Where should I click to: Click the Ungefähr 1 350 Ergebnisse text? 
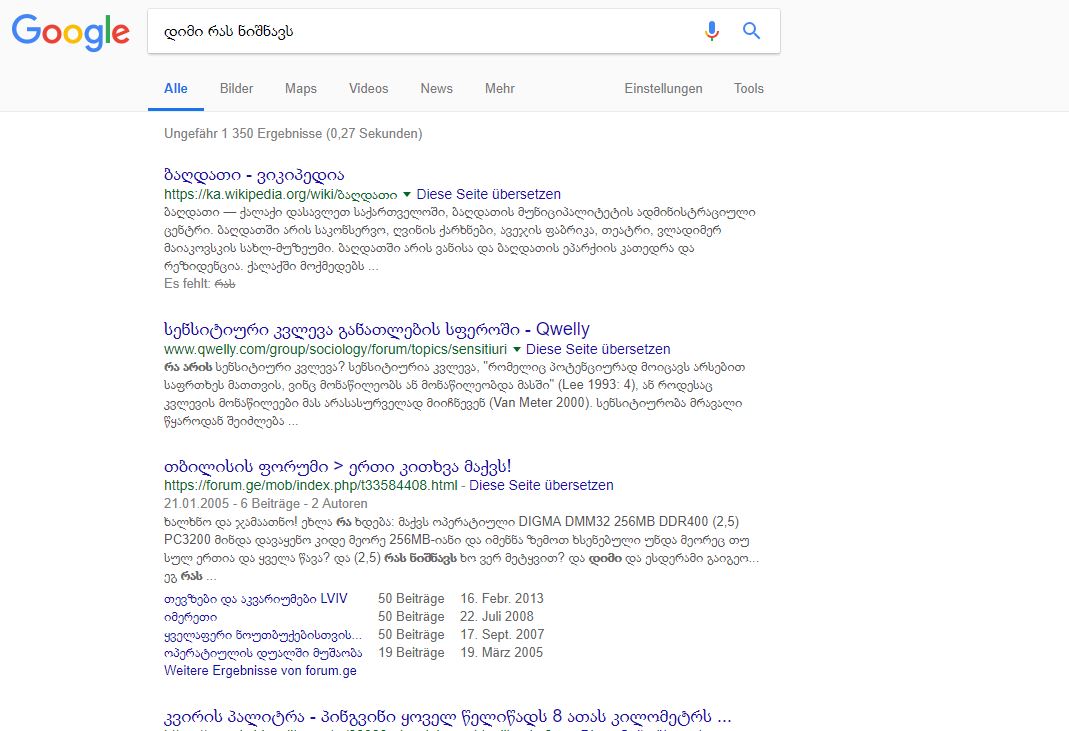coord(293,134)
